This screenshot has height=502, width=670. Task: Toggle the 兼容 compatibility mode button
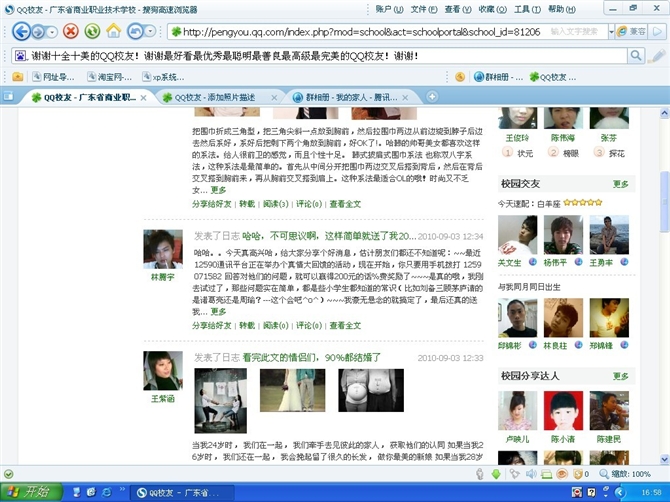point(631,32)
